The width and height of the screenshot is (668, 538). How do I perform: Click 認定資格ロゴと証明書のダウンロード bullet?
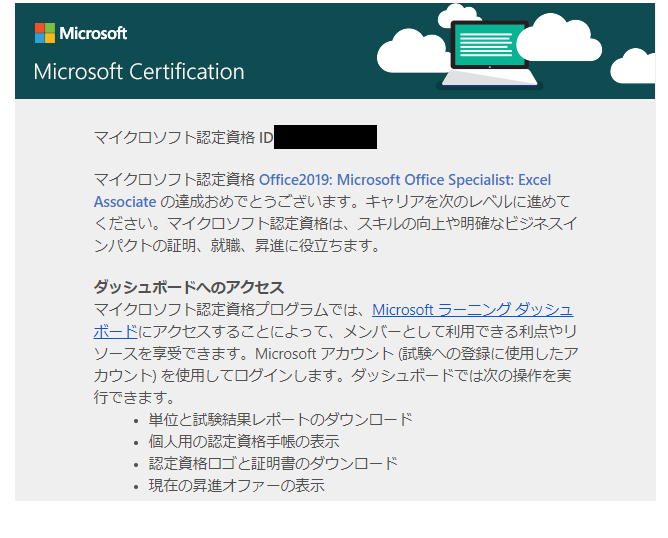click(x=273, y=463)
